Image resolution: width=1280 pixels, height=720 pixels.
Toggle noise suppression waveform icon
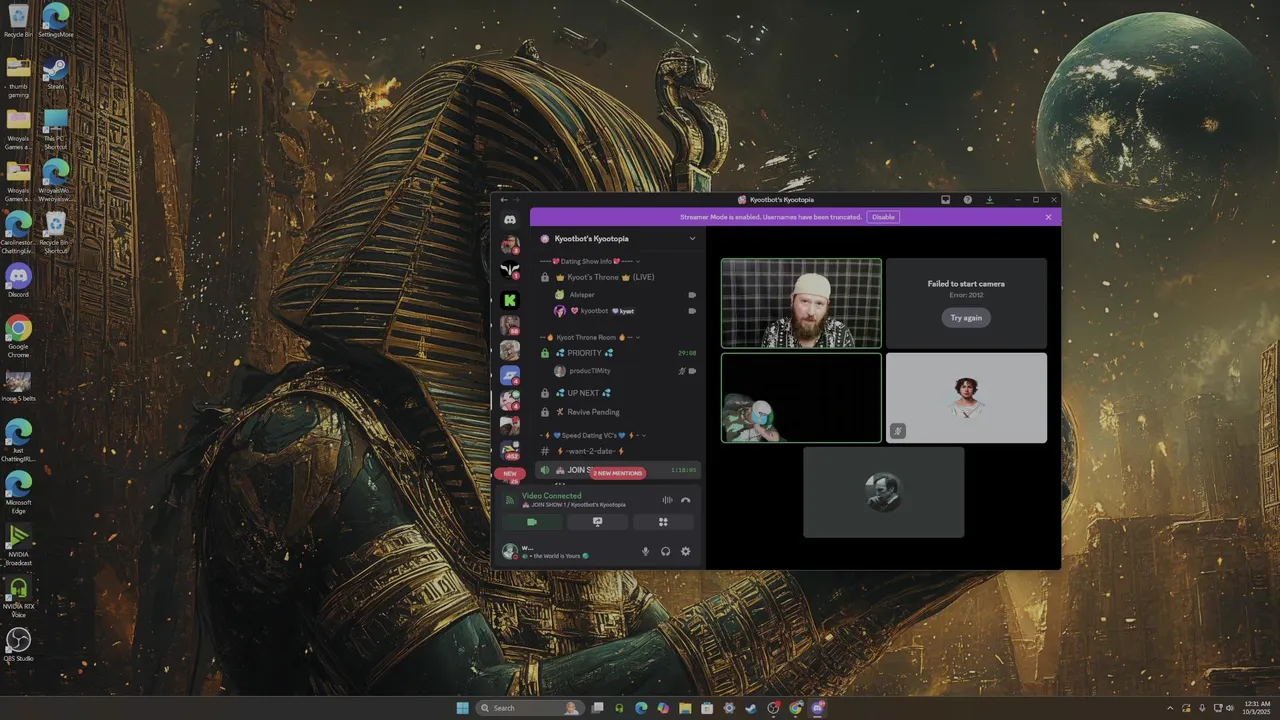point(667,500)
